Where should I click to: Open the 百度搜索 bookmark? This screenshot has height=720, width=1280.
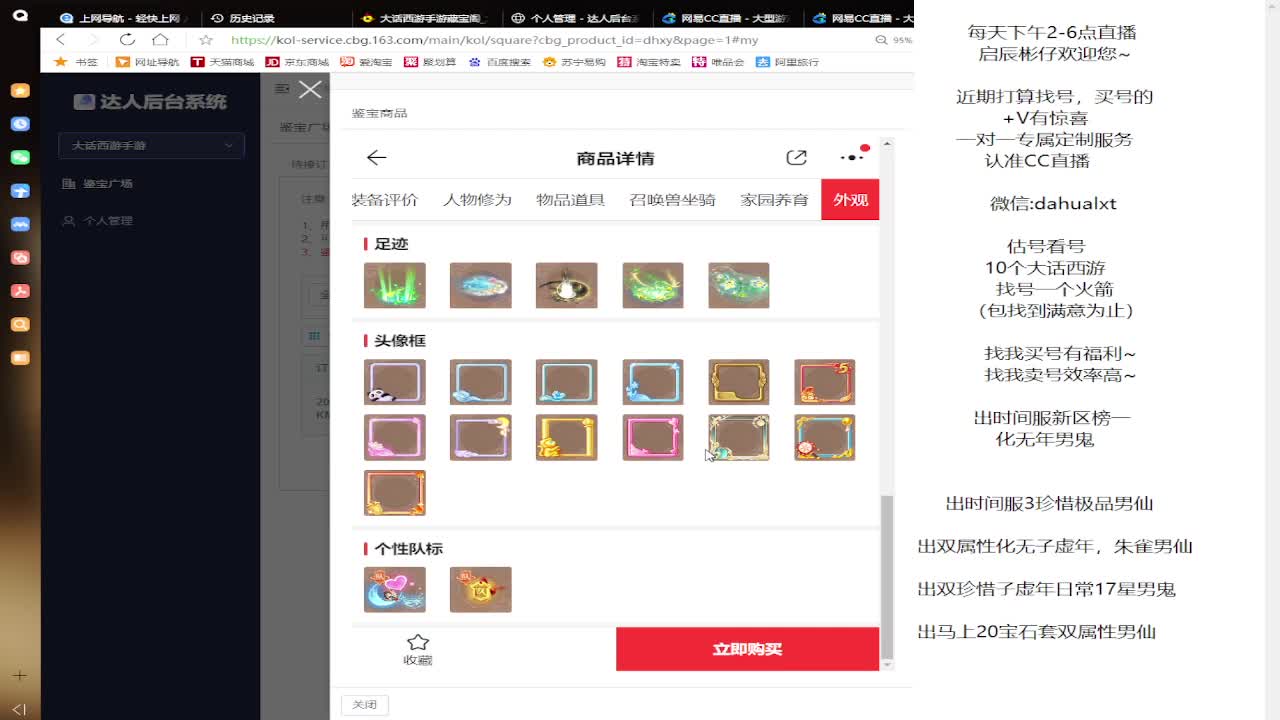point(500,62)
